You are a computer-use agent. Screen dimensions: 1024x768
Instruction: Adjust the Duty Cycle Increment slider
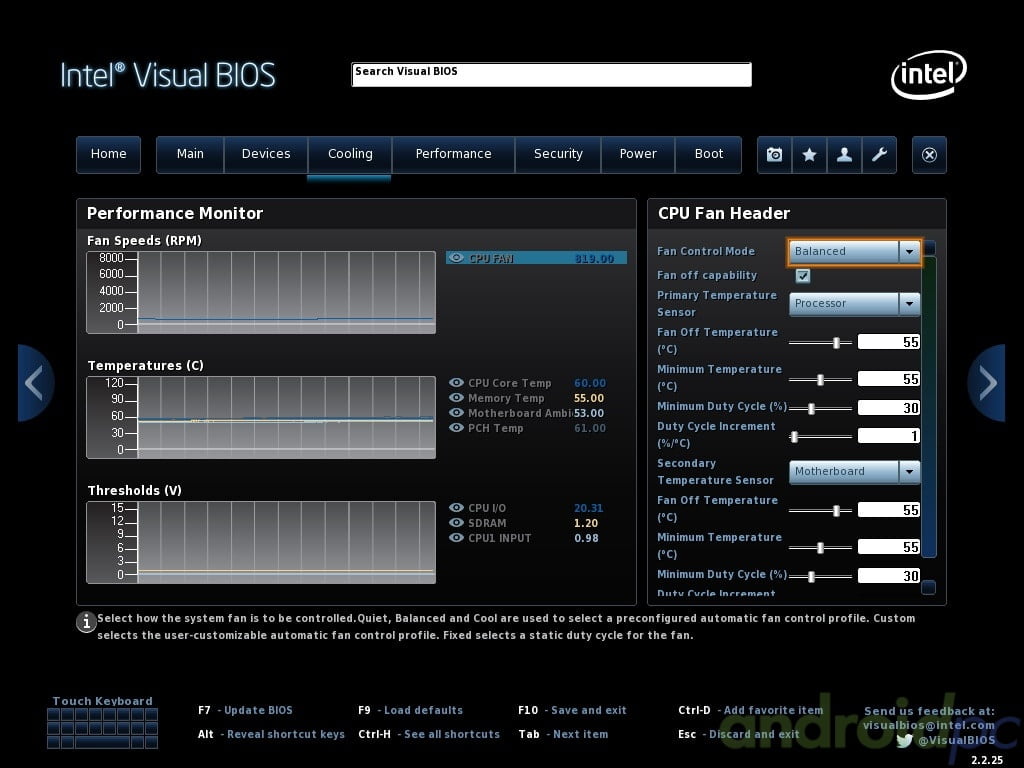tap(795, 437)
